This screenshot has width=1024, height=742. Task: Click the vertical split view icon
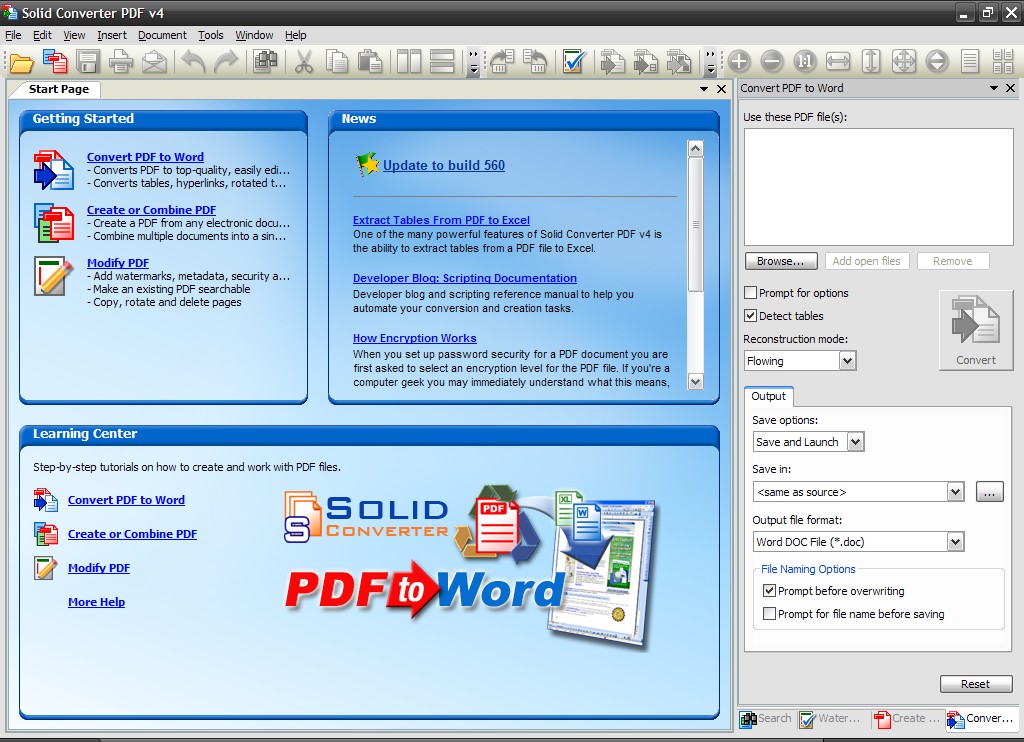click(x=409, y=62)
